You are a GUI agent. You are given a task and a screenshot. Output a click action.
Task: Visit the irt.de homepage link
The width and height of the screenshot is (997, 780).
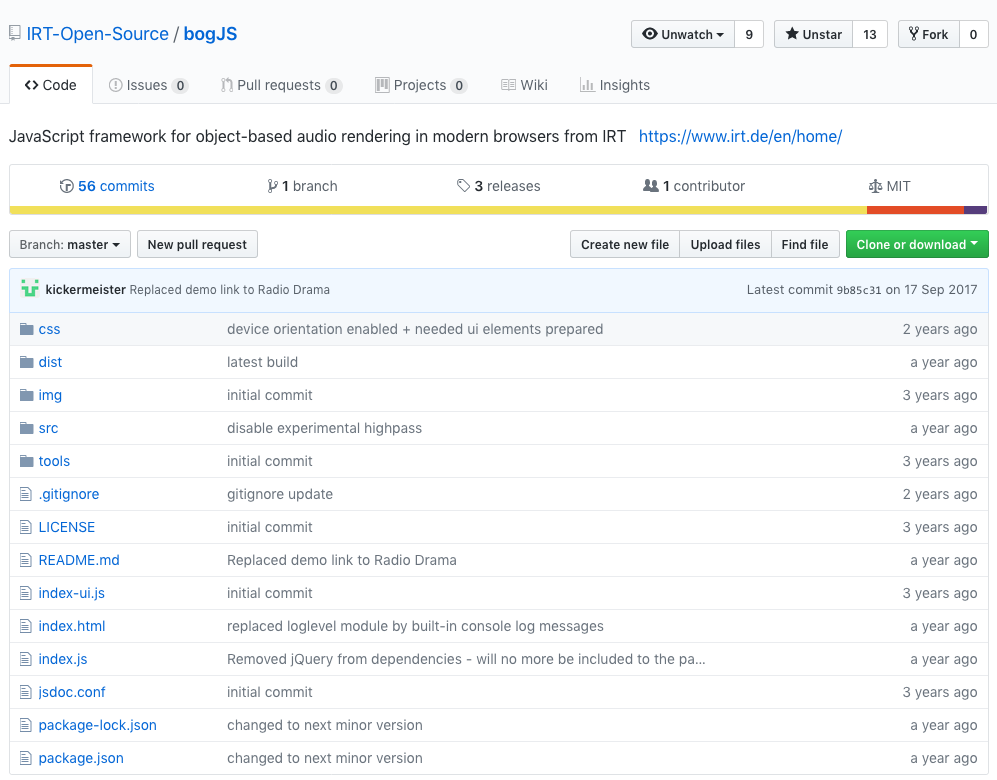(x=740, y=136)
